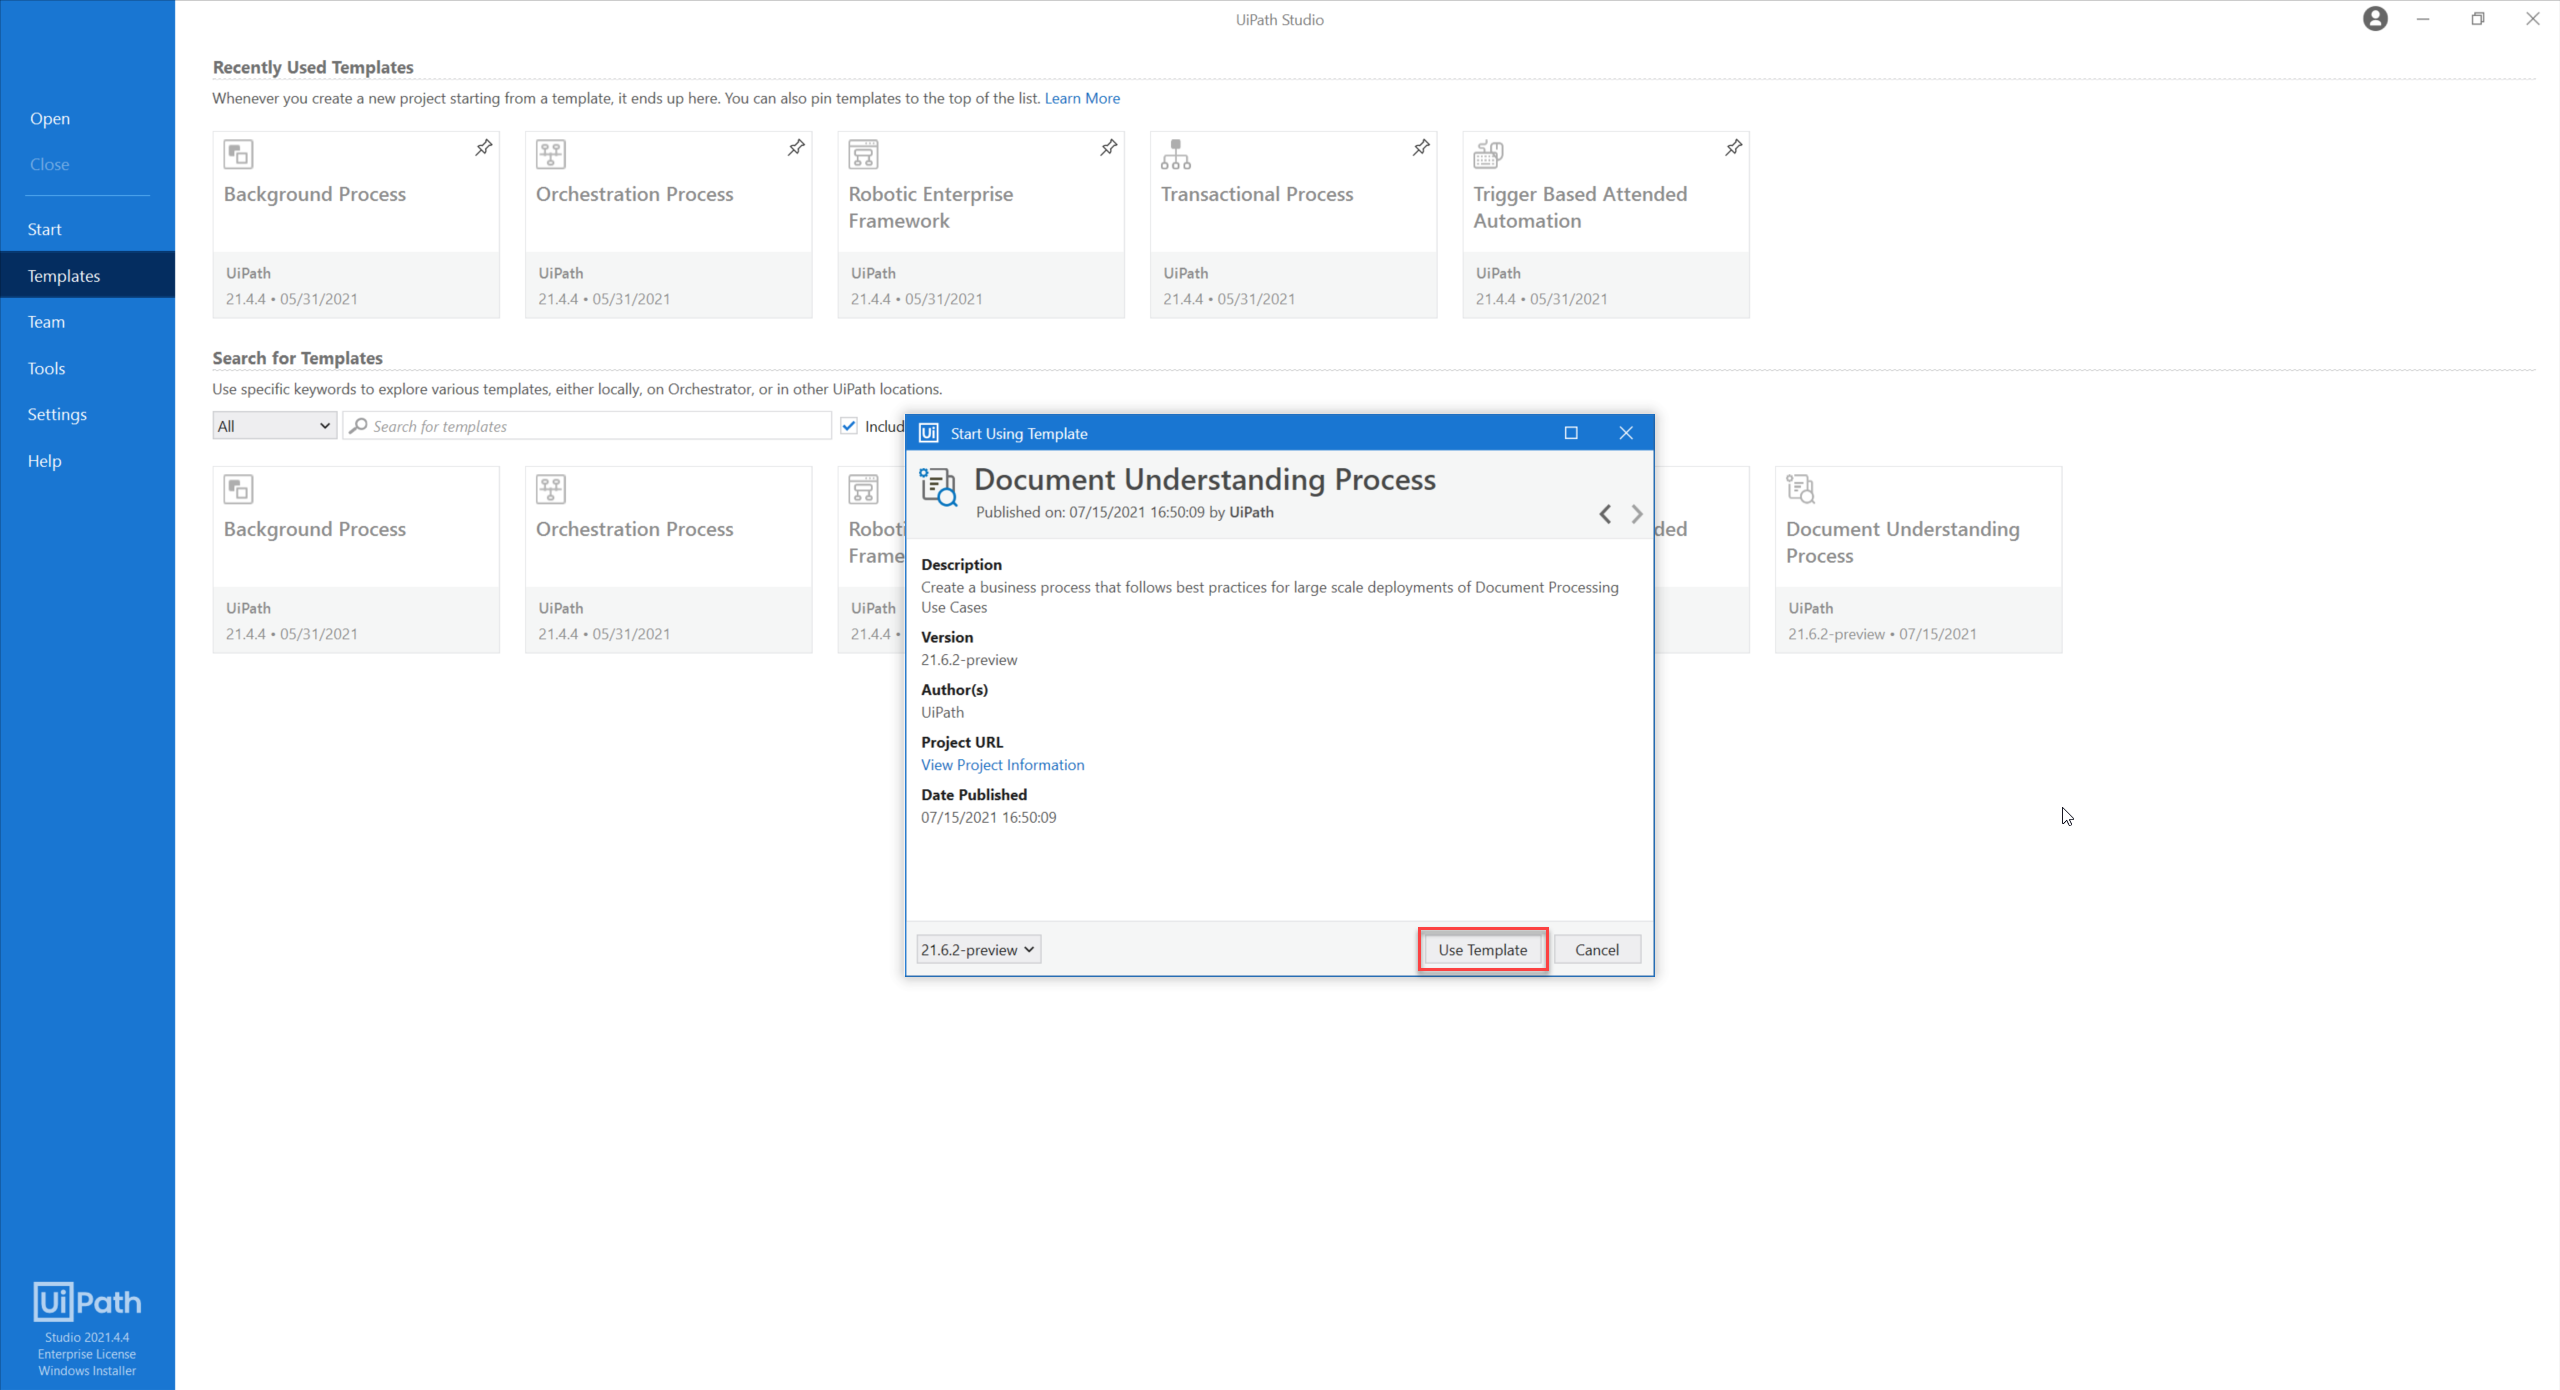Pin the Robotic Enterprise Framework template
2560x1390 pixels.
pos(1108,148)
